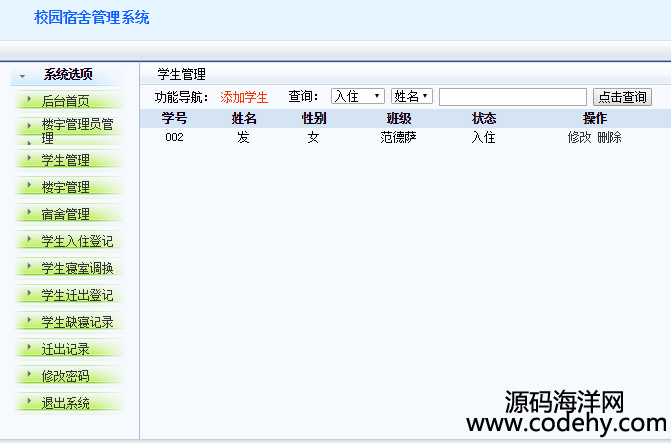Click the 学生管理 panel heading

(181, 74)
